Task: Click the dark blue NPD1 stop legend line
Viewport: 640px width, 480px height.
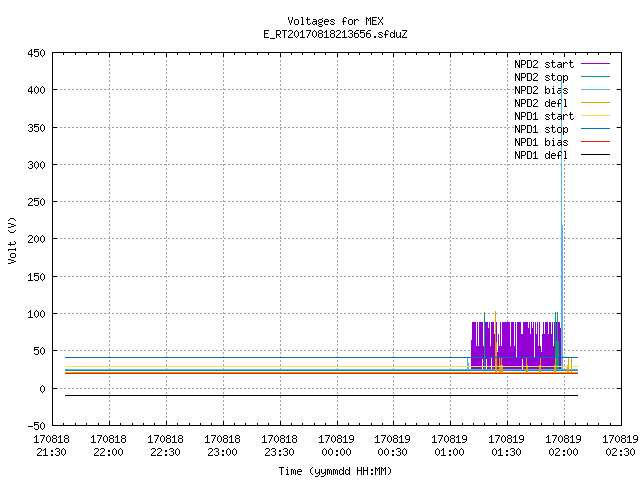Action: (596, 129)
